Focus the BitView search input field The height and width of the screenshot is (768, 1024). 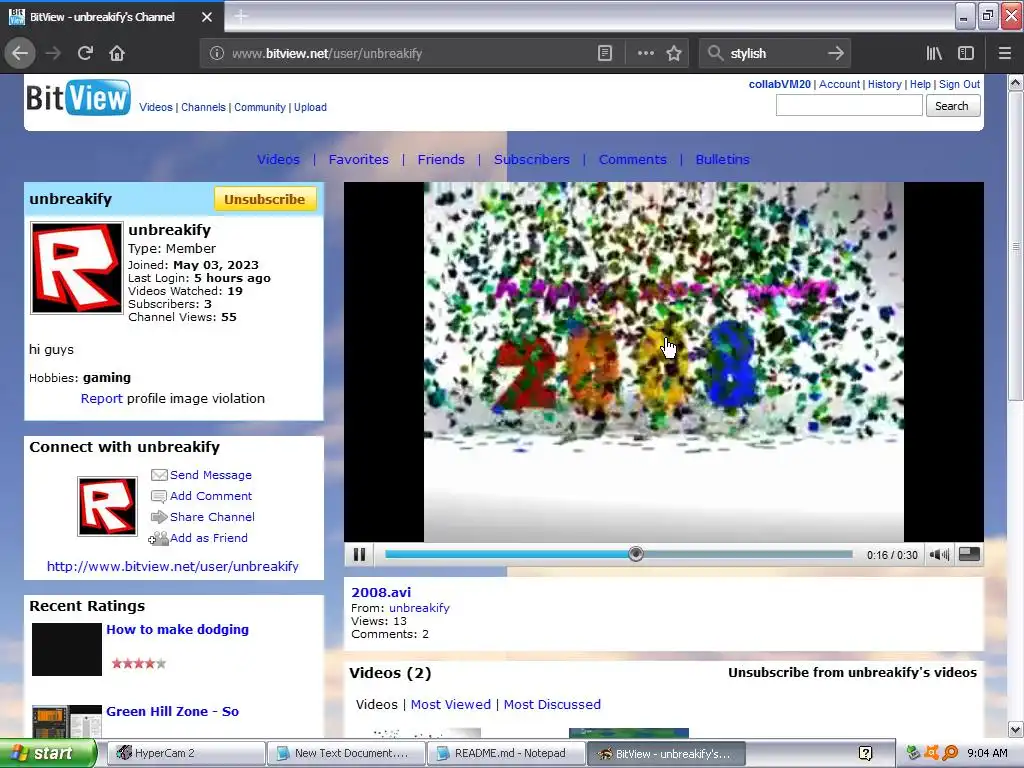pos(849,105)
